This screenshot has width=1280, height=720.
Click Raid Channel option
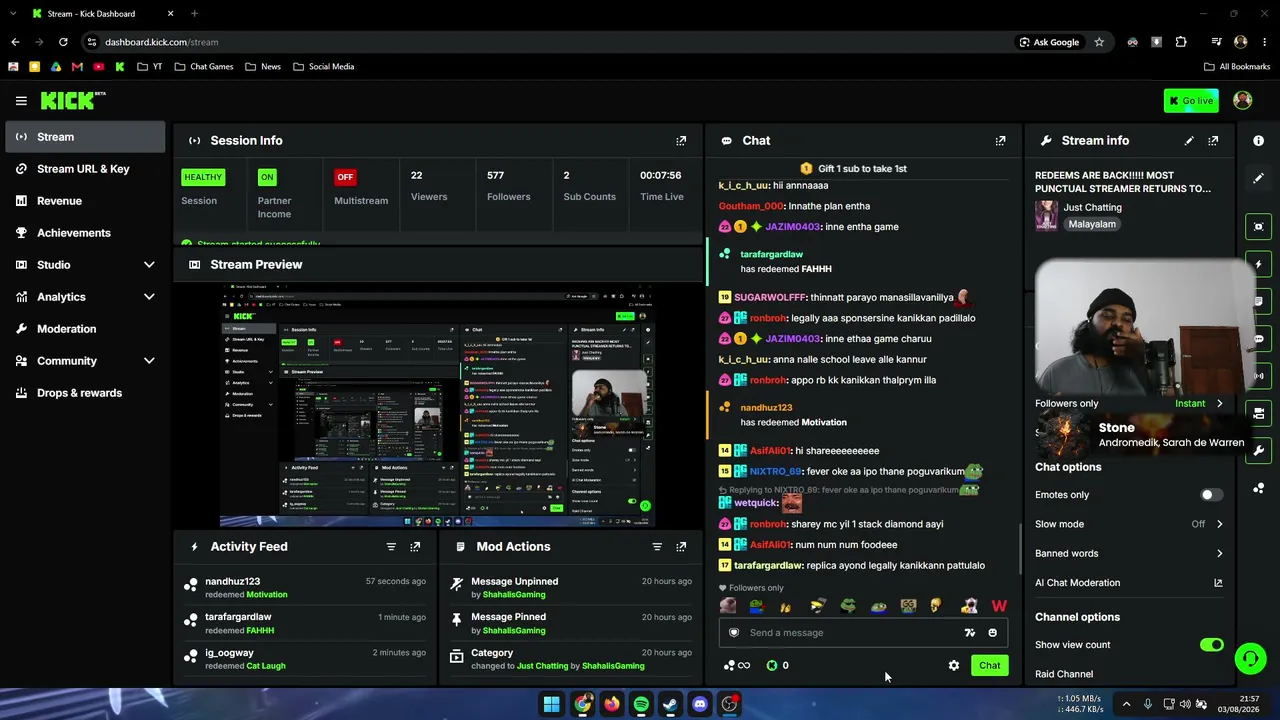[x=1064, y=674]
